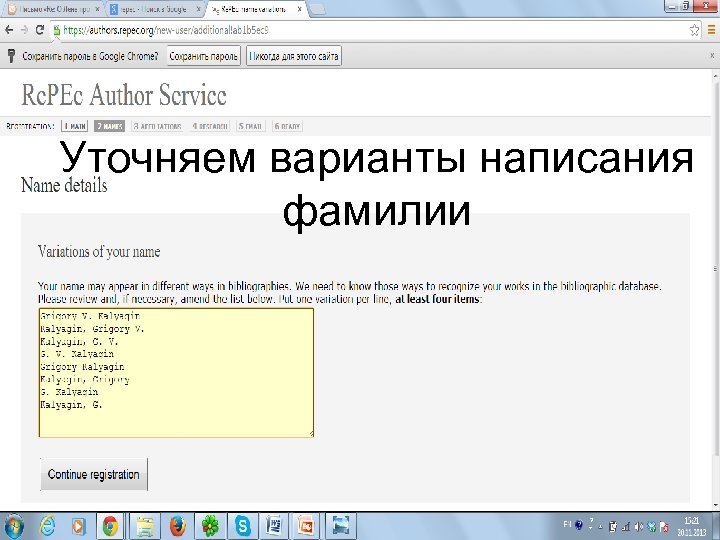Open Windows Media Player from taskbar
Screen dimensions: 720x540
point(79,526)
